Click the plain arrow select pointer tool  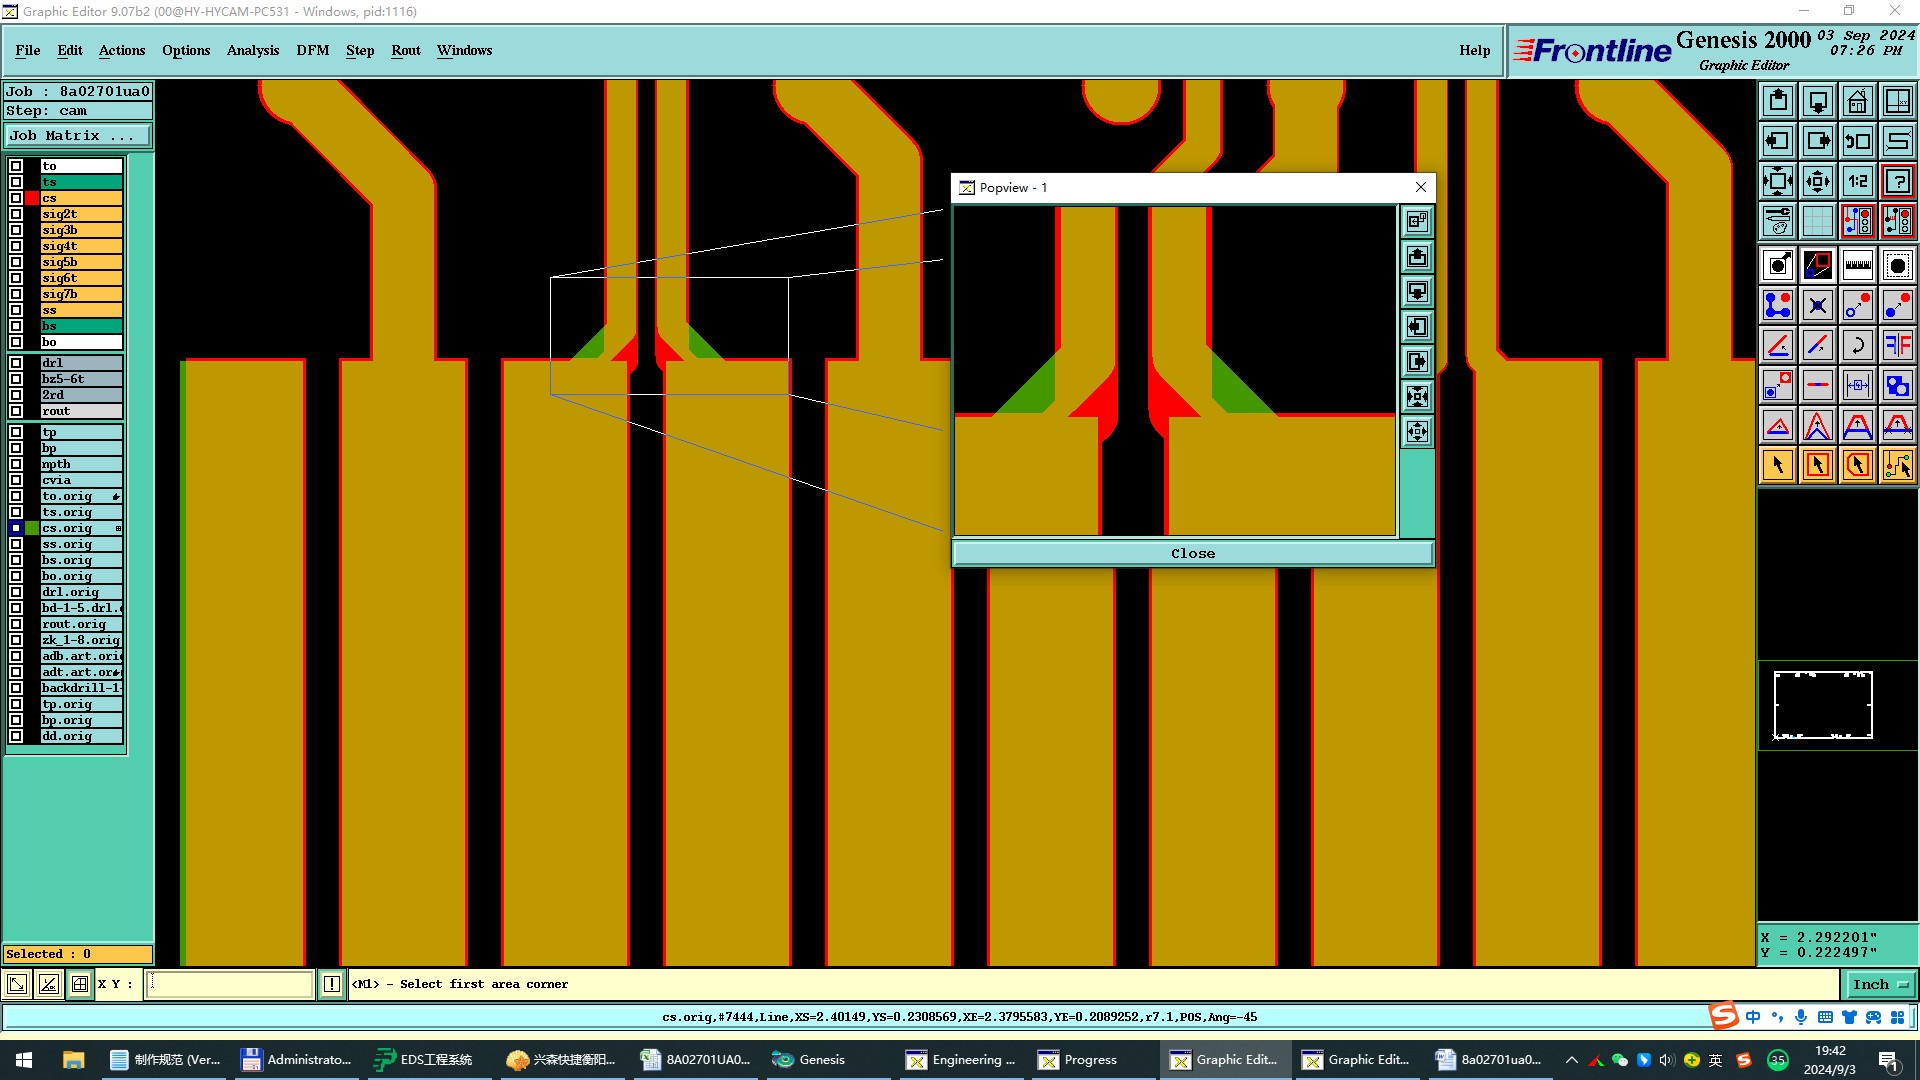[x=1777, y=465]
